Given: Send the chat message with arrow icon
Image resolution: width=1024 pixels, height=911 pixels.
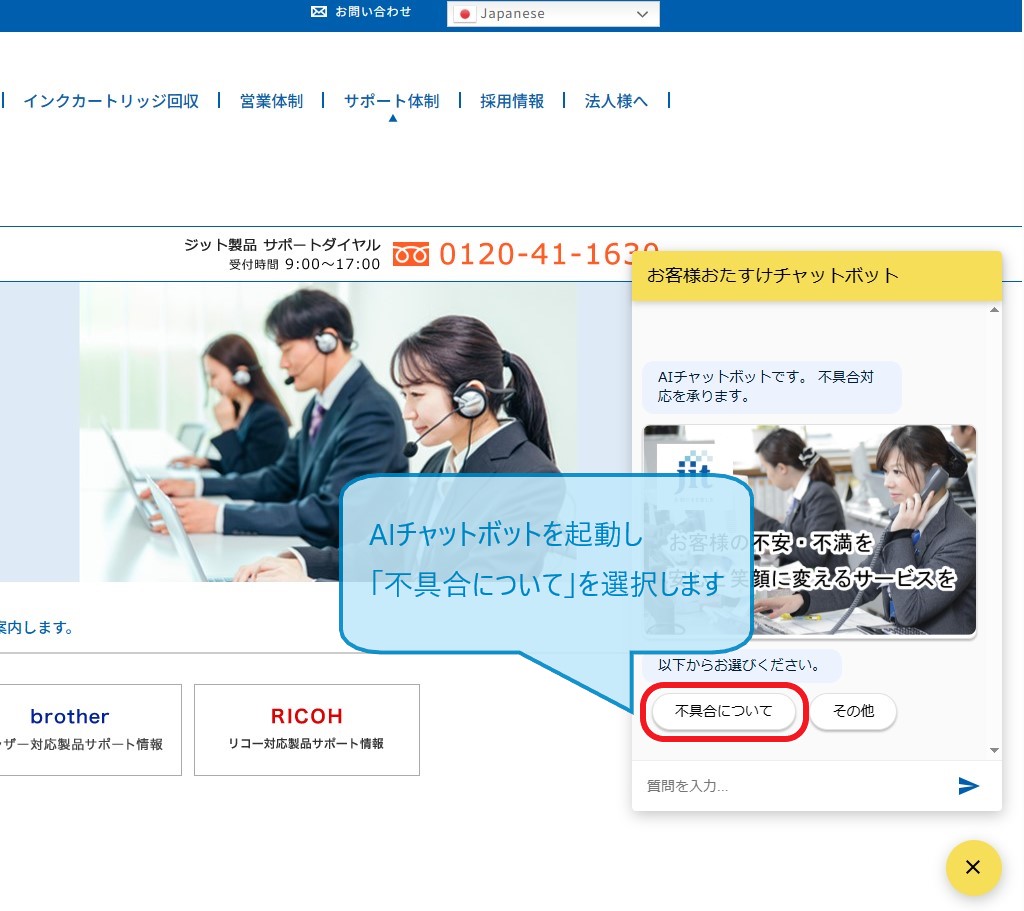Looking at the screenshot, I should [968, 786].
